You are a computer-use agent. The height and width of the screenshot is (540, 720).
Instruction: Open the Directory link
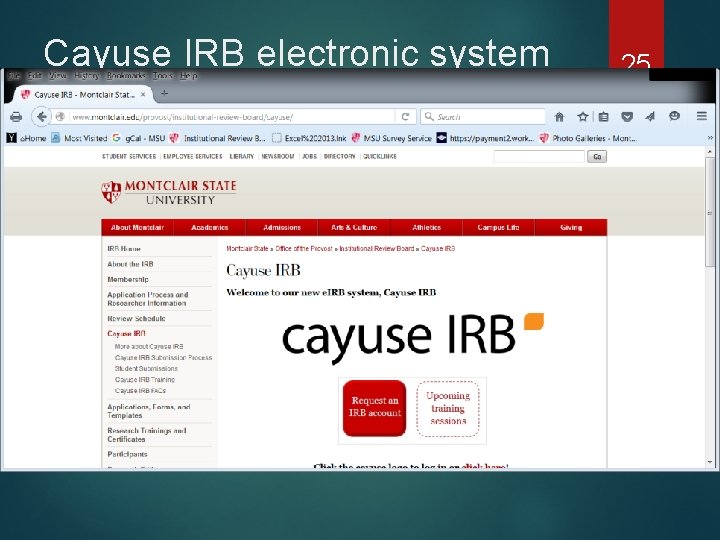click(x=339, y=157)
